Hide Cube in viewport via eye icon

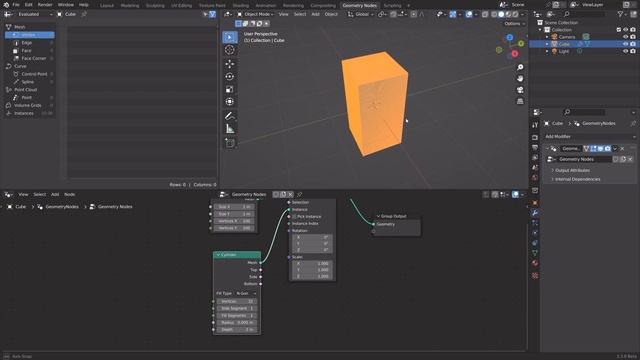coord(625,44)
